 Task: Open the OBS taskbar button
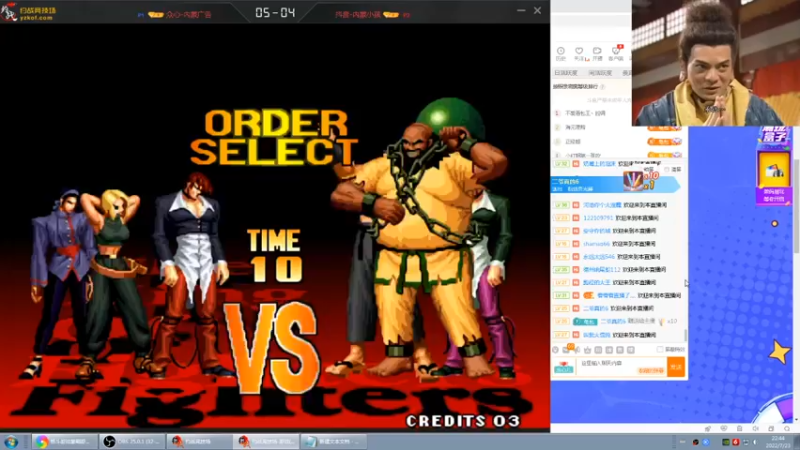pos(132,441)
